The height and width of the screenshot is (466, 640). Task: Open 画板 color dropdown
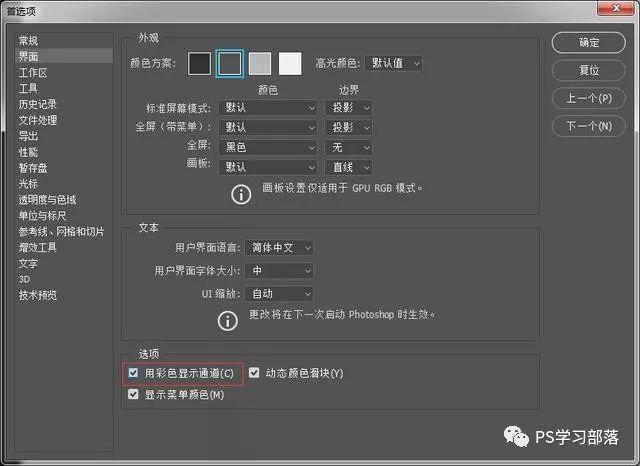[x=268, y=167]
